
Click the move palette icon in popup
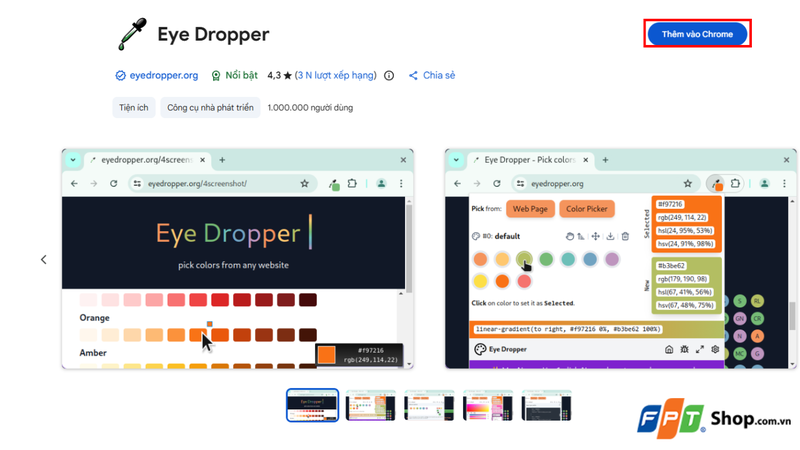click(x=595, y=236)
